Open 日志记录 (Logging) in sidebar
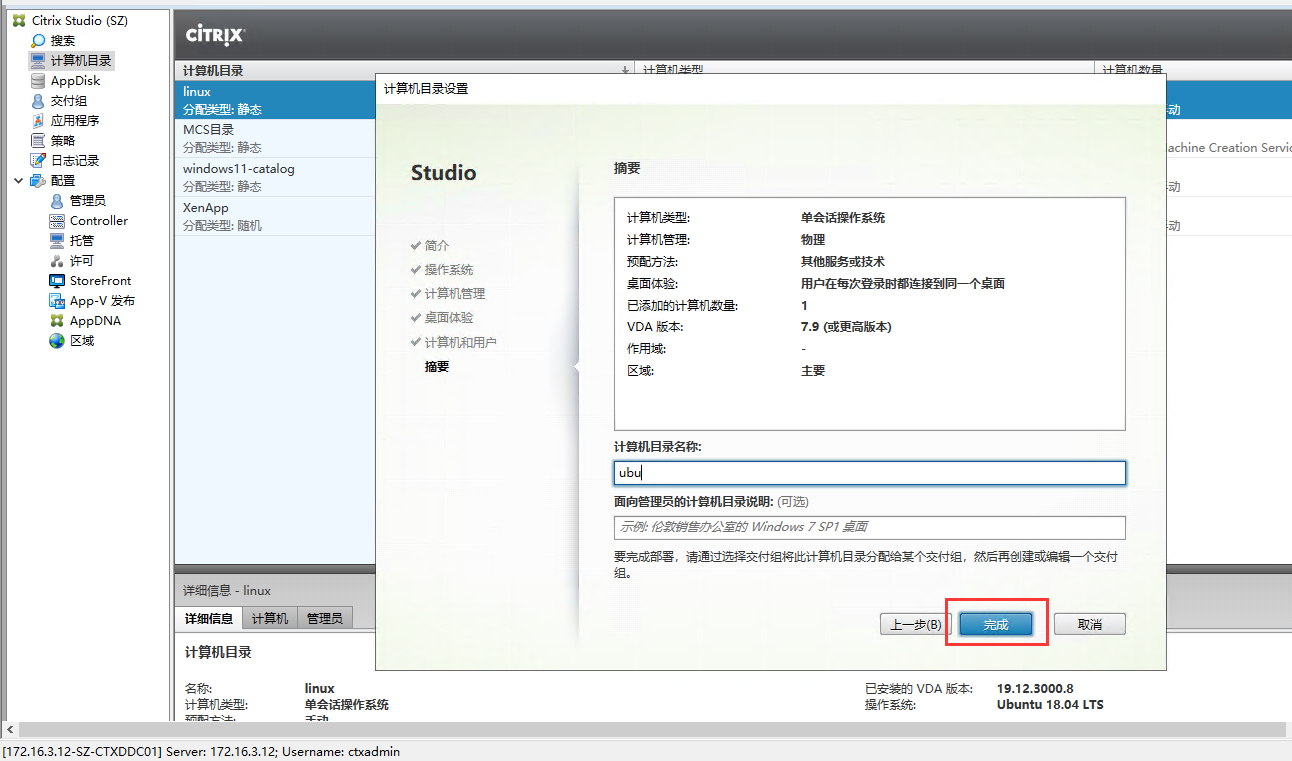Screen dimensions: 1292x761 pyautogui.click(x=37, y=160)
